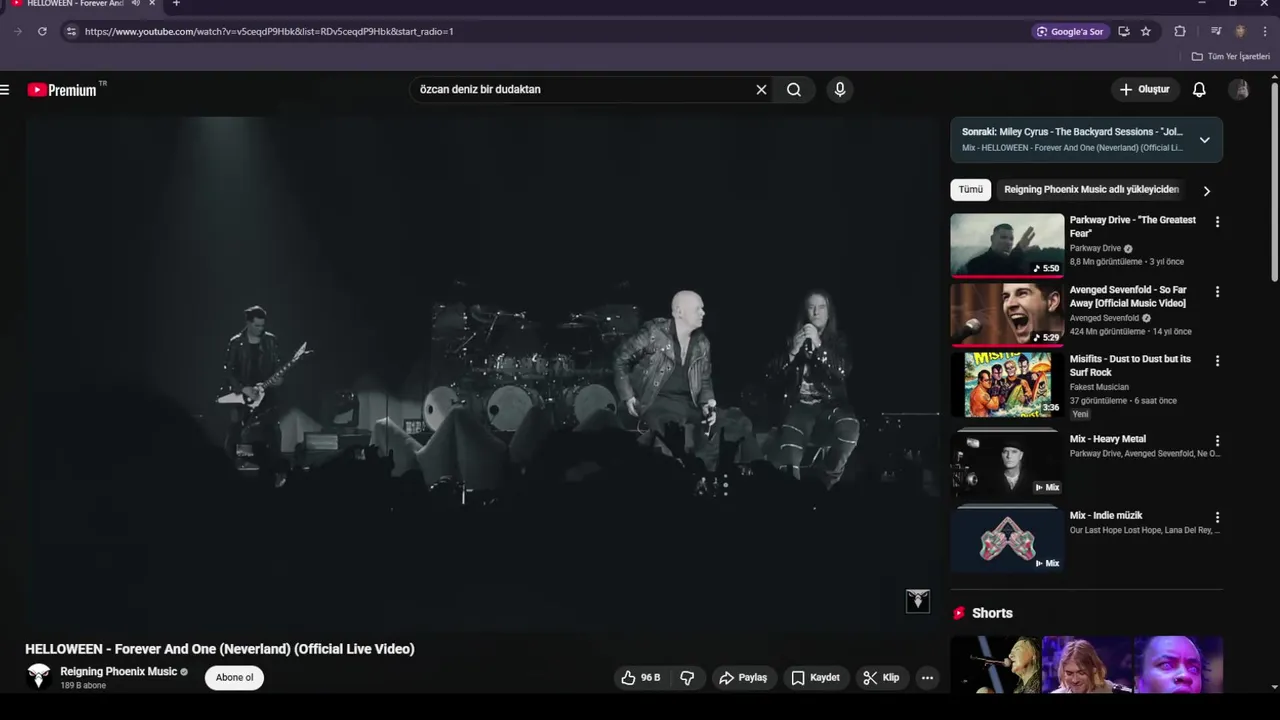1280x720 pixels.
Task: Click the Klip button
Action: (881, 677)
